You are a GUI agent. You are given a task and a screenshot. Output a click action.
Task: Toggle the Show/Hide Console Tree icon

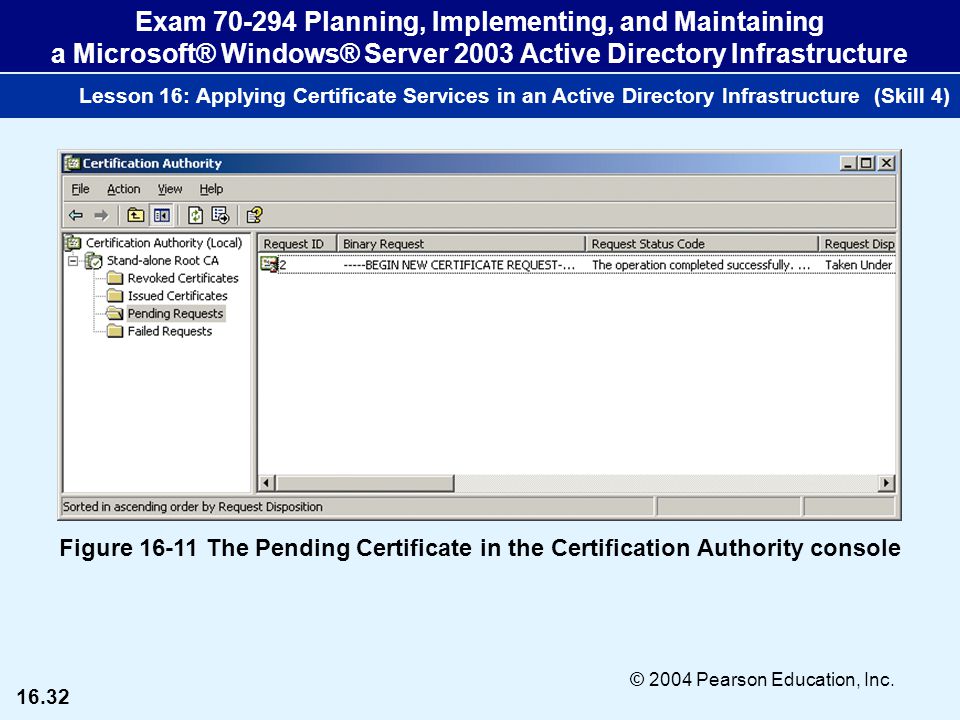pyautogui.click(x=162, y=215)
